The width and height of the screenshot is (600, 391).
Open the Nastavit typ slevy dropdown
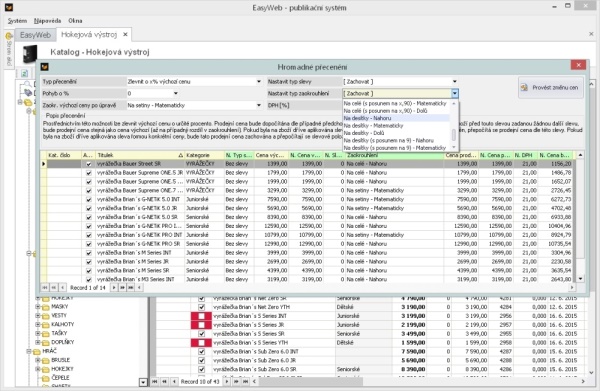[x=455, y=81]
